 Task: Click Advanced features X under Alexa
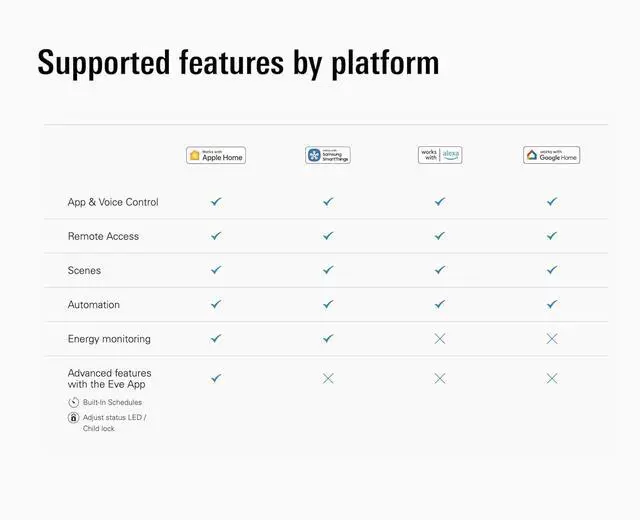[x=440, y=378]
